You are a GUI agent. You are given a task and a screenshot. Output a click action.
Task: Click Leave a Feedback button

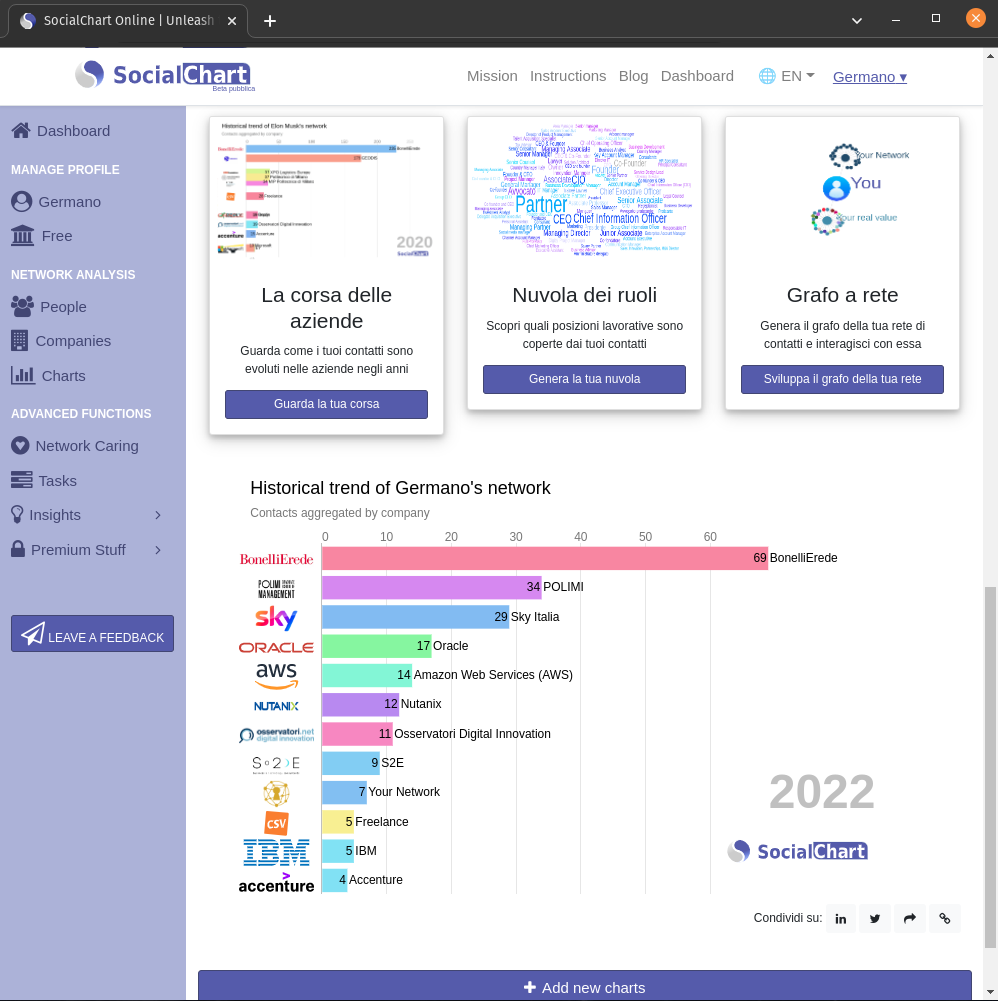(x=93, y=634)
